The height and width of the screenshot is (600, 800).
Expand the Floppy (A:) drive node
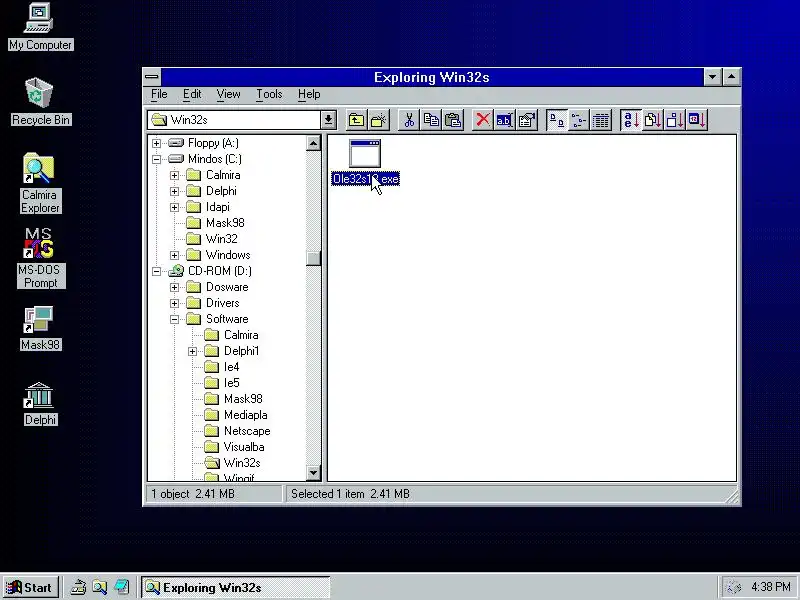pos(157,143)
